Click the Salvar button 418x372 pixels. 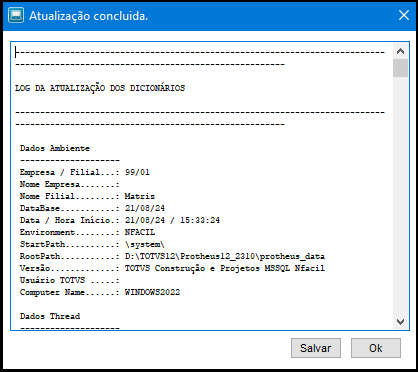coord(316,348)
